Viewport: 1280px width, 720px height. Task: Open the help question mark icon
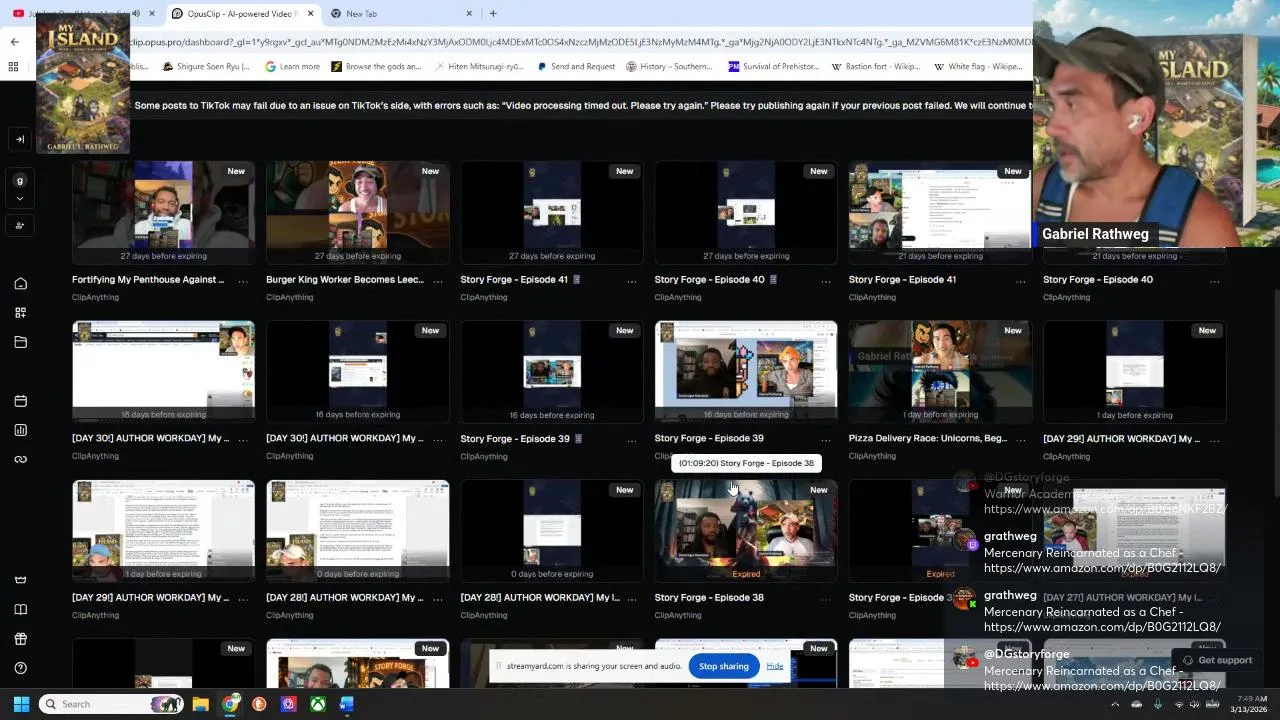point(20,668)
